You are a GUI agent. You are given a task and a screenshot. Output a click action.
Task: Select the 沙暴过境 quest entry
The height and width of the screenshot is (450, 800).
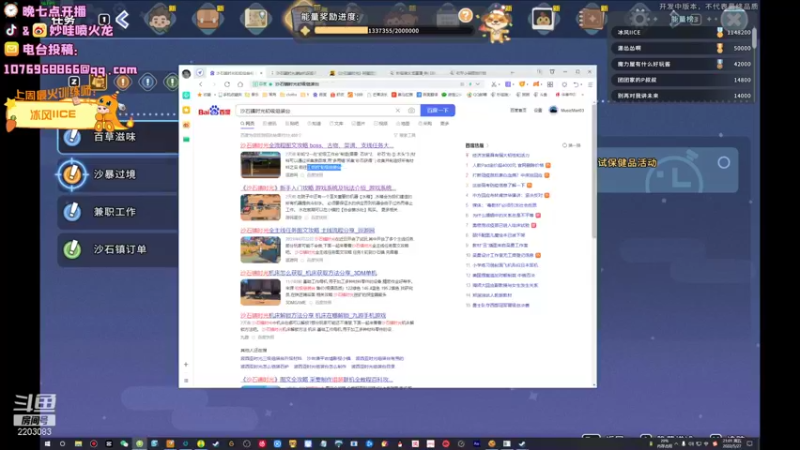pos(117,174)
